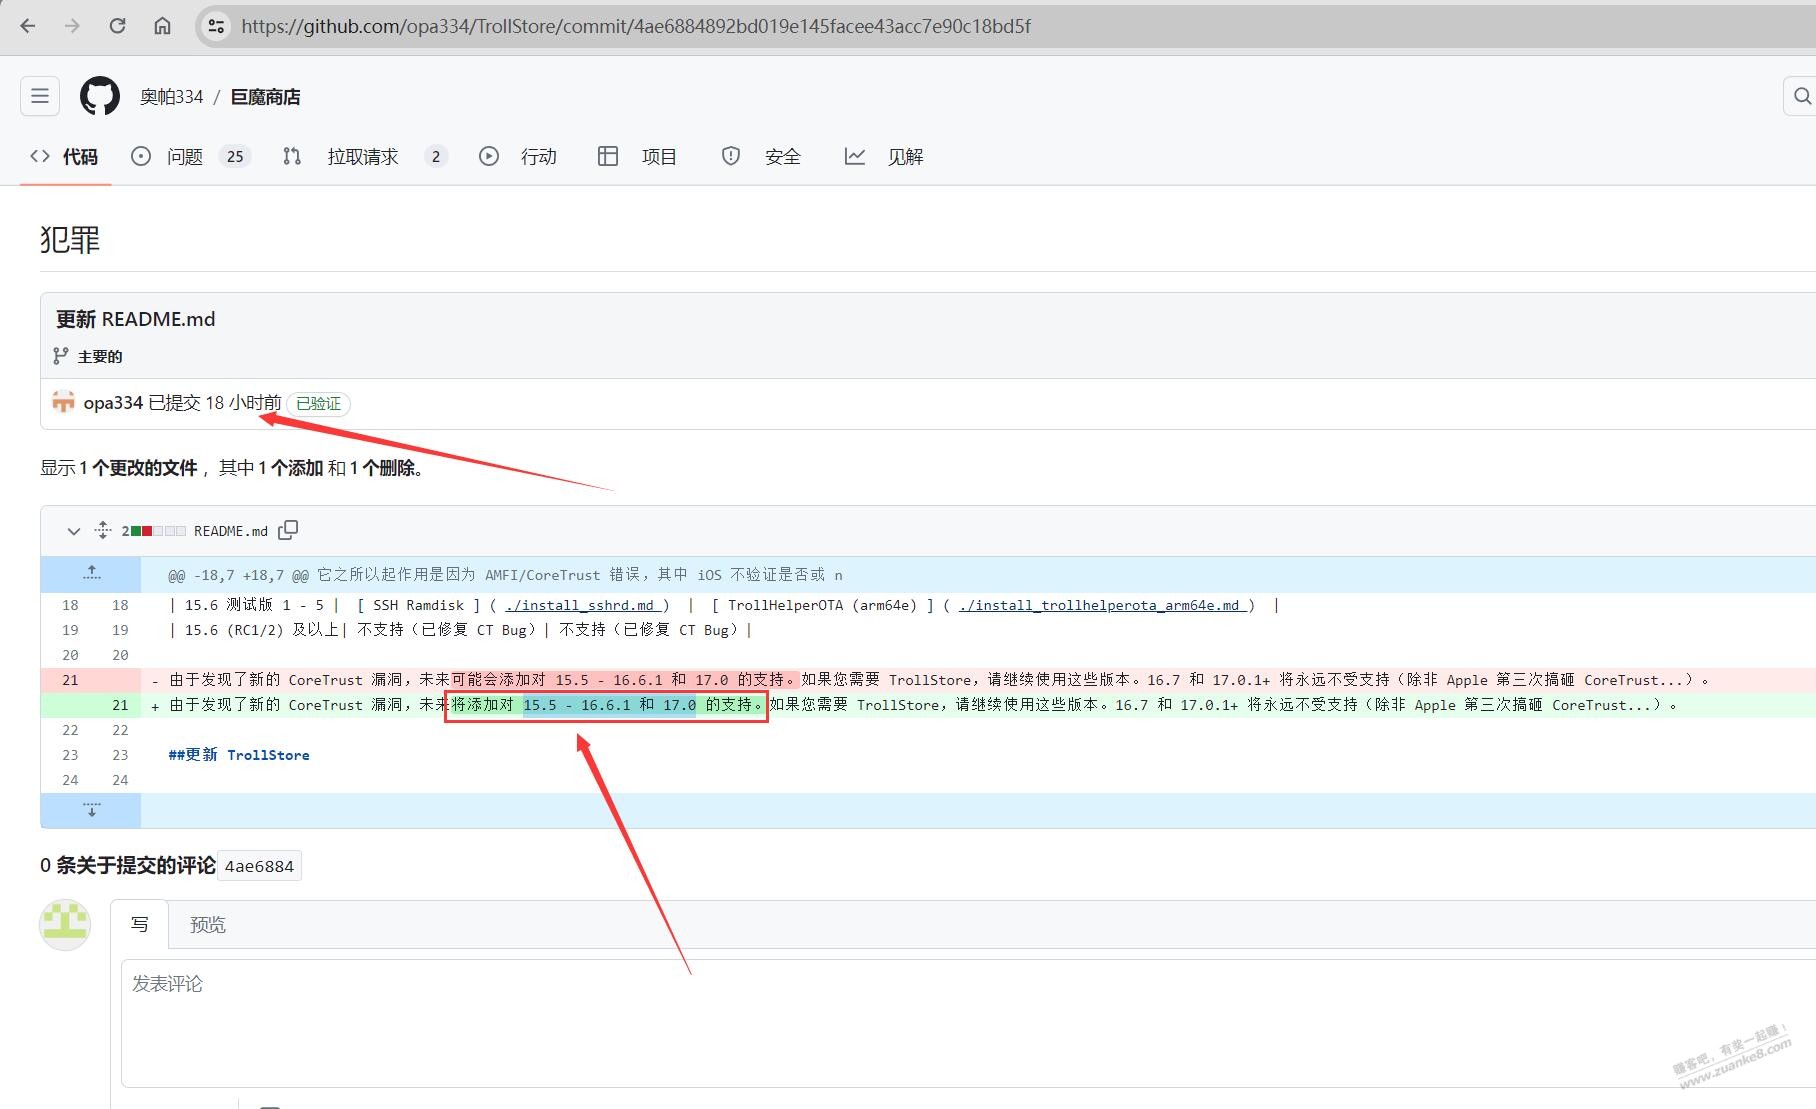Click the 主要的 branch label

pyautogui.click(x=100, y=356)
